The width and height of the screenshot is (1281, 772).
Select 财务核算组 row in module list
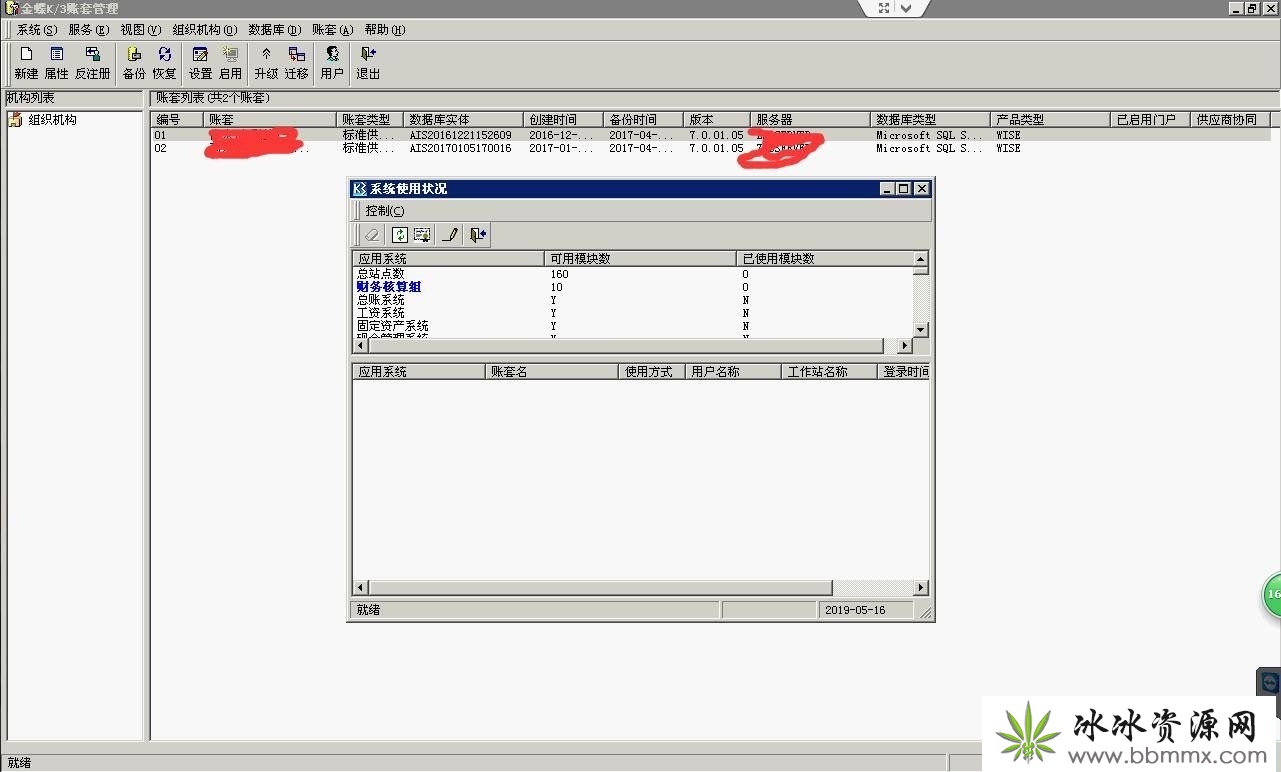pos(633,287)
